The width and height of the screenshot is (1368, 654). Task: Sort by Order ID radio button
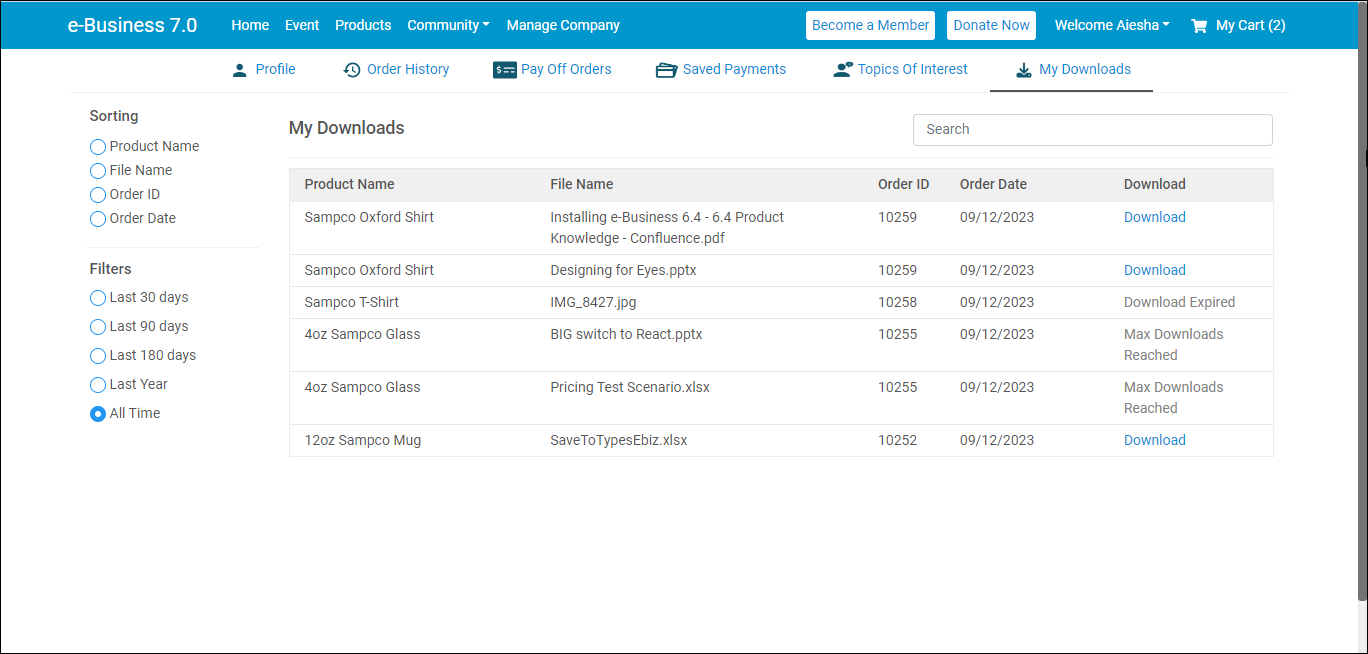pyautogui.click(x=98, y=195)
